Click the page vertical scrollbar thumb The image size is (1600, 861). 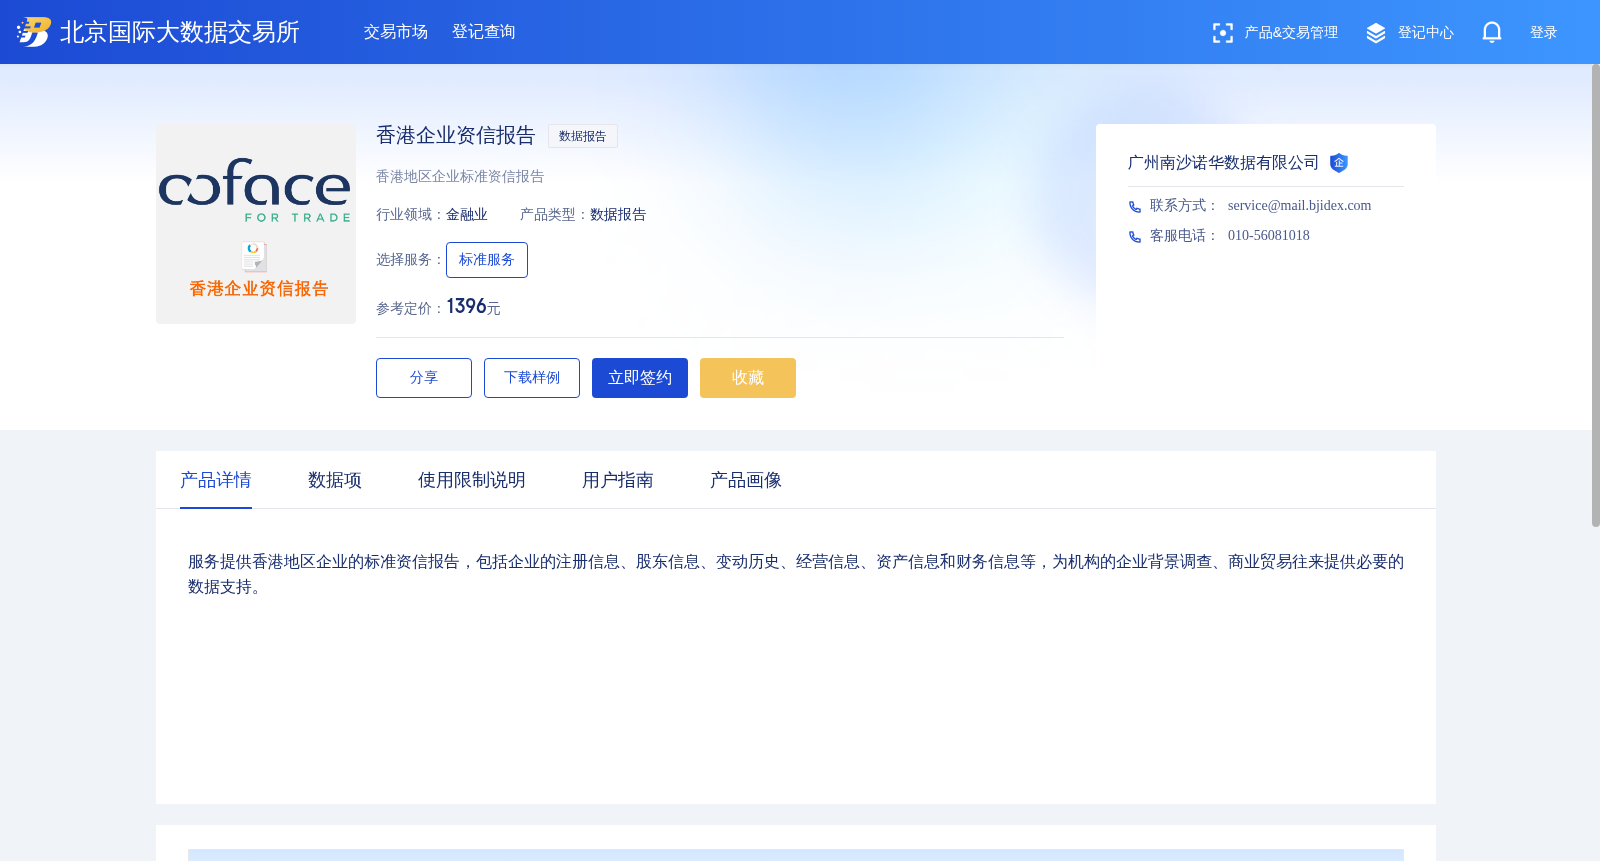coord(1596,295)
